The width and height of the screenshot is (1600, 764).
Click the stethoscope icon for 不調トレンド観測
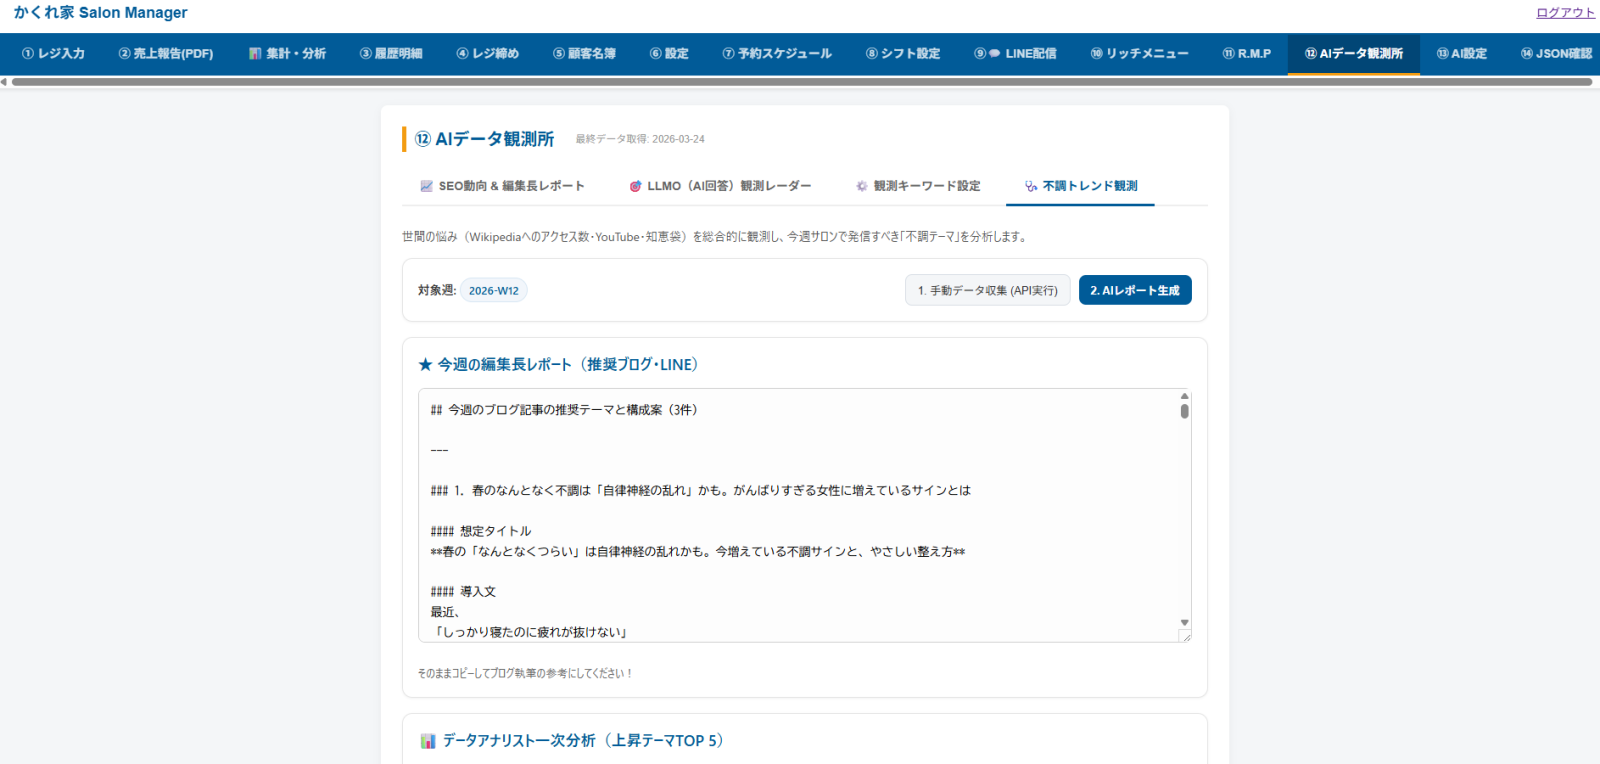point(1031,186)
